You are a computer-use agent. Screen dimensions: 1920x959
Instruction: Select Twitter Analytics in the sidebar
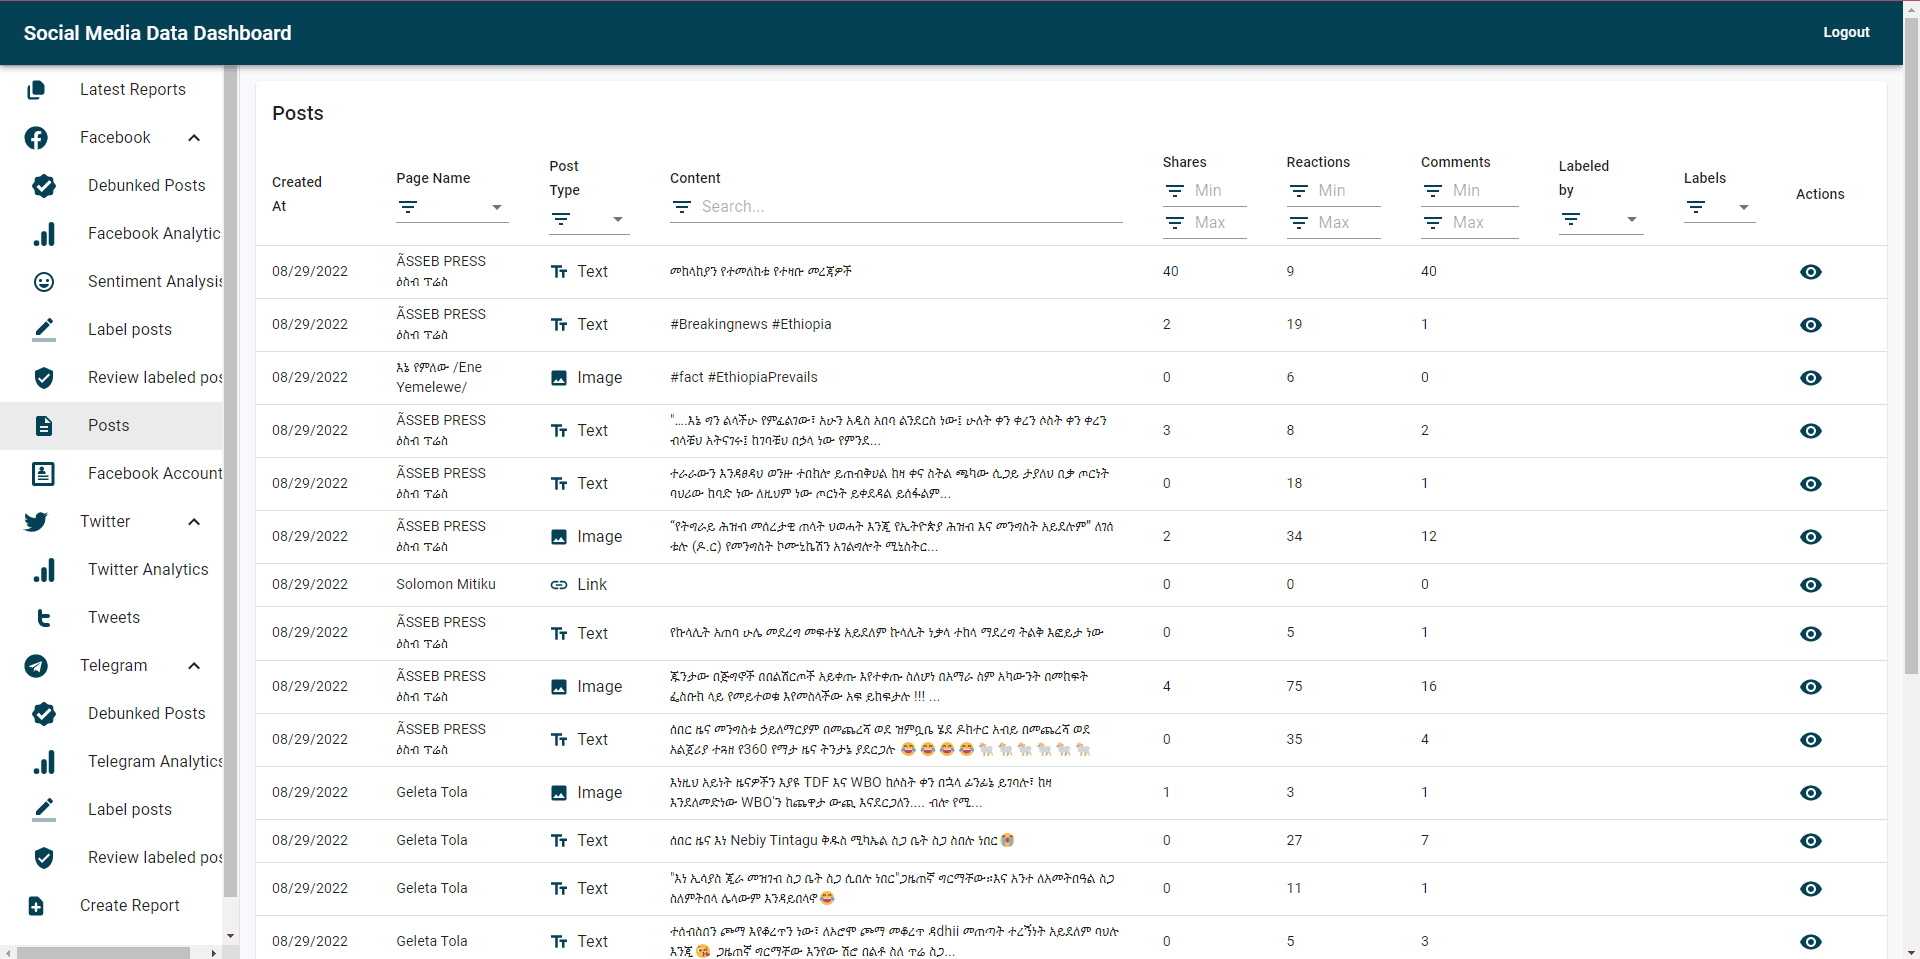point(148,570)
